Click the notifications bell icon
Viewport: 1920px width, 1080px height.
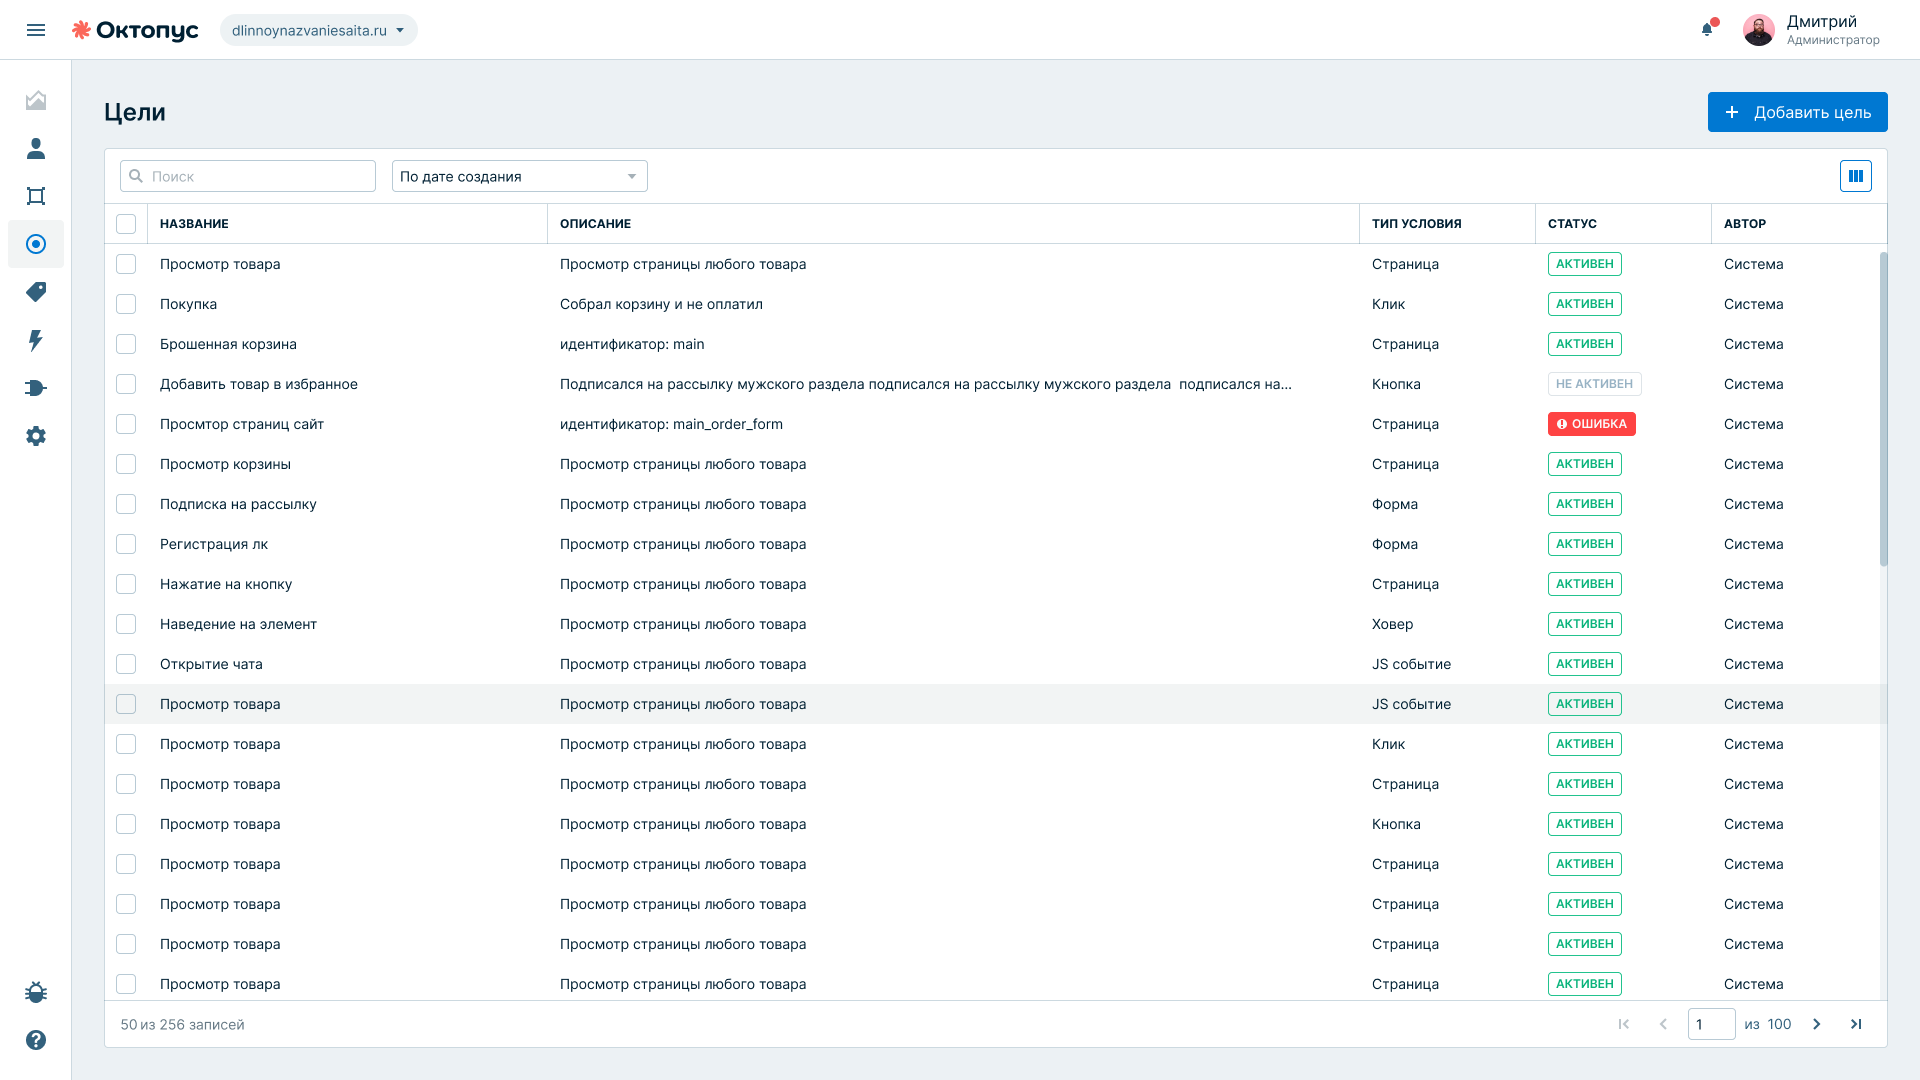tap(1707, 29)
